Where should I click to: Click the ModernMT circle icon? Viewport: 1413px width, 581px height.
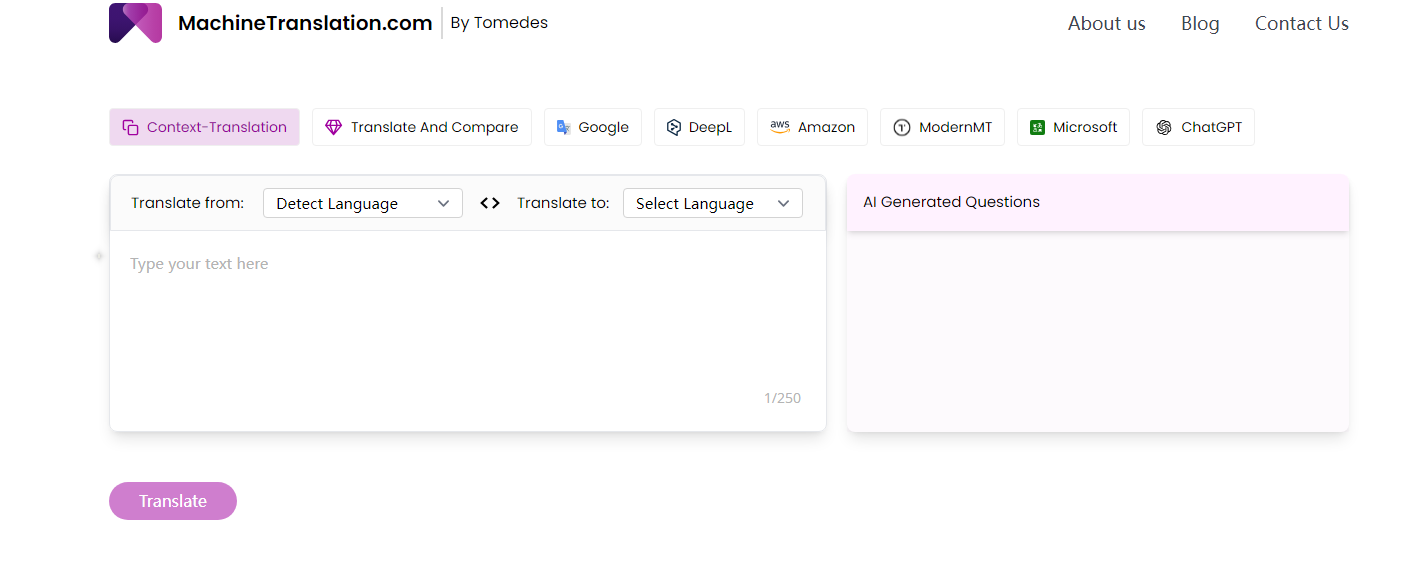902,127
